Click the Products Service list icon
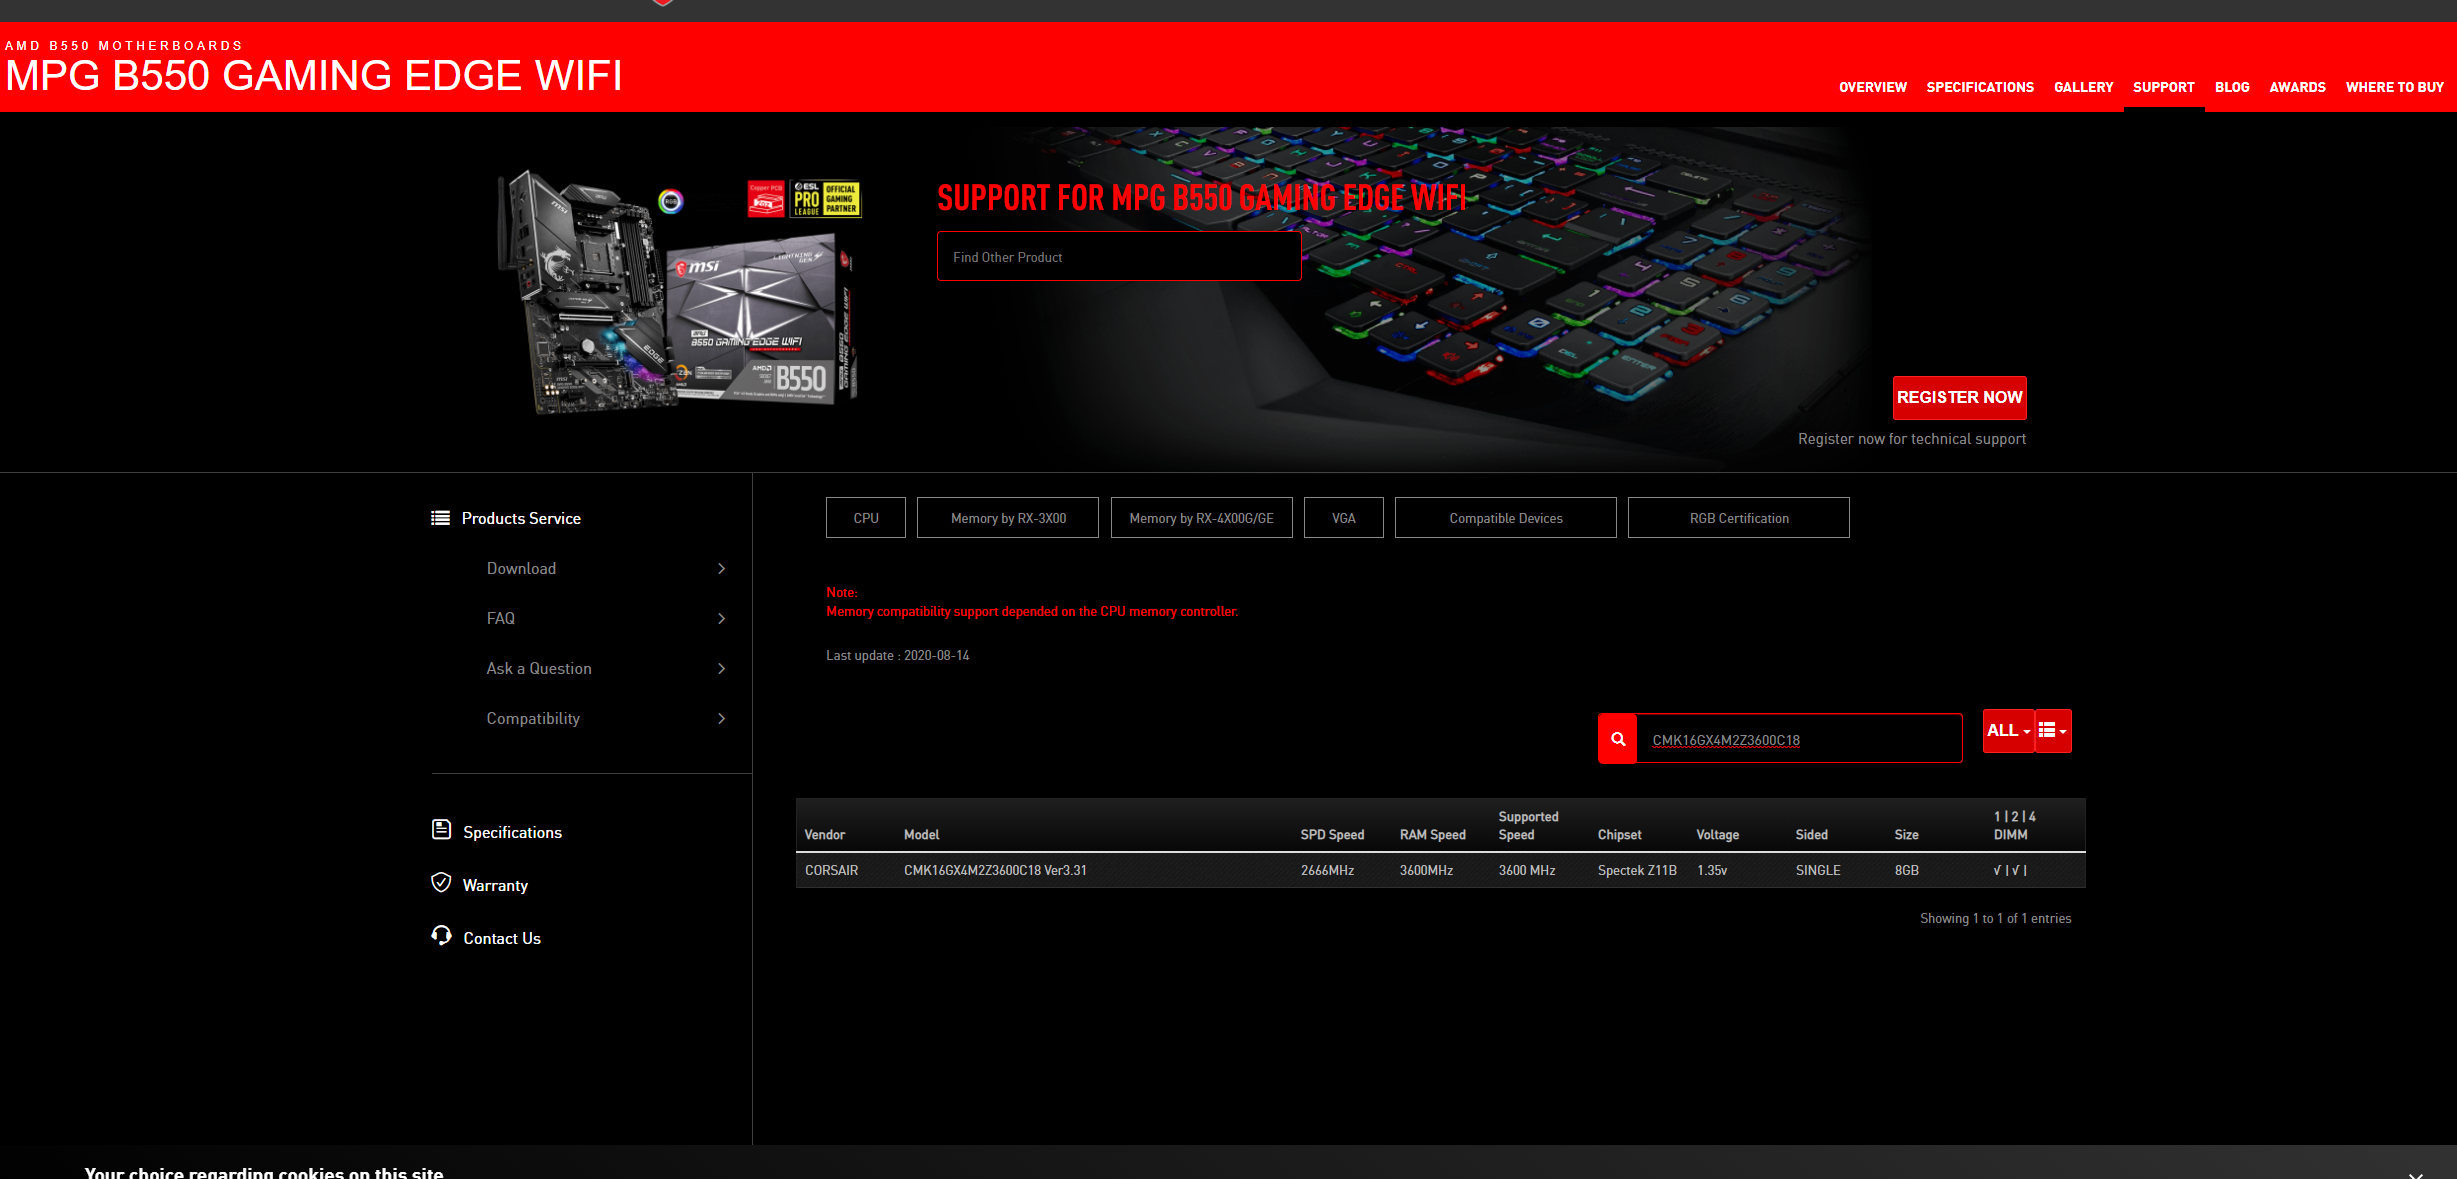Screen dimensions: 2457x1179 [x=440, y=518]
